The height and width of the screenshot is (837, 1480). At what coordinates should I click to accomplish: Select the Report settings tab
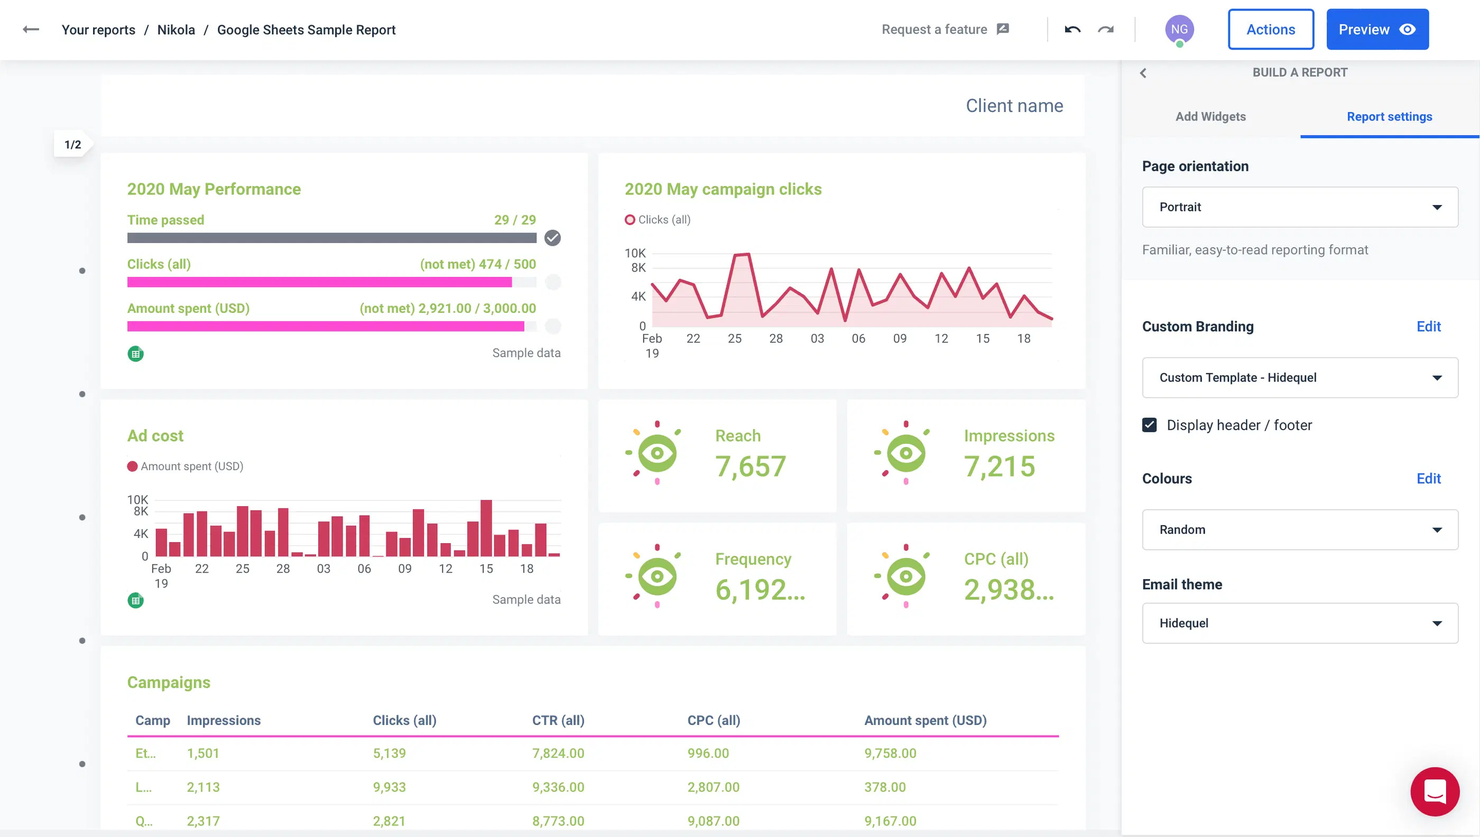tap(1389, 117)
